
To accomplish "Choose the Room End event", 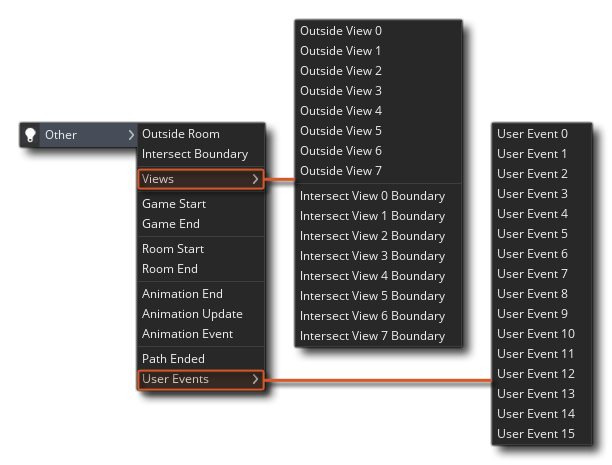I will pyautogui.click(x=170, y=269).
